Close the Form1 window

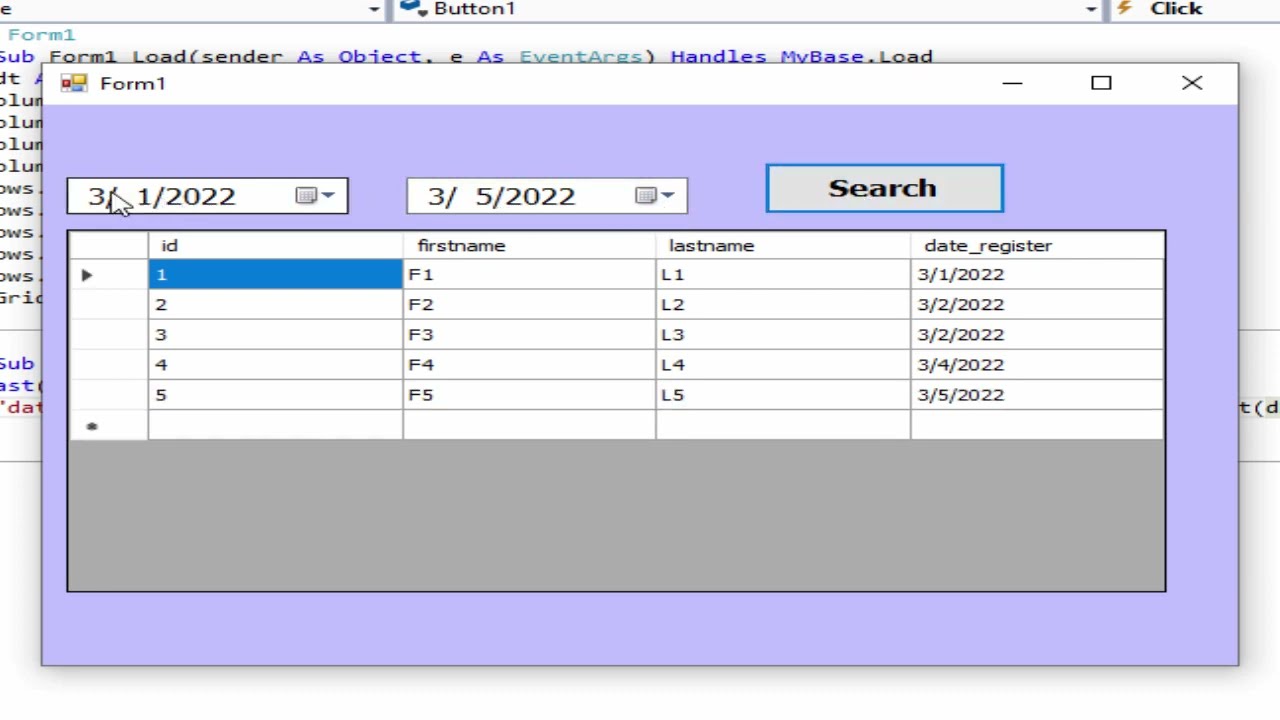point(1192,84)
